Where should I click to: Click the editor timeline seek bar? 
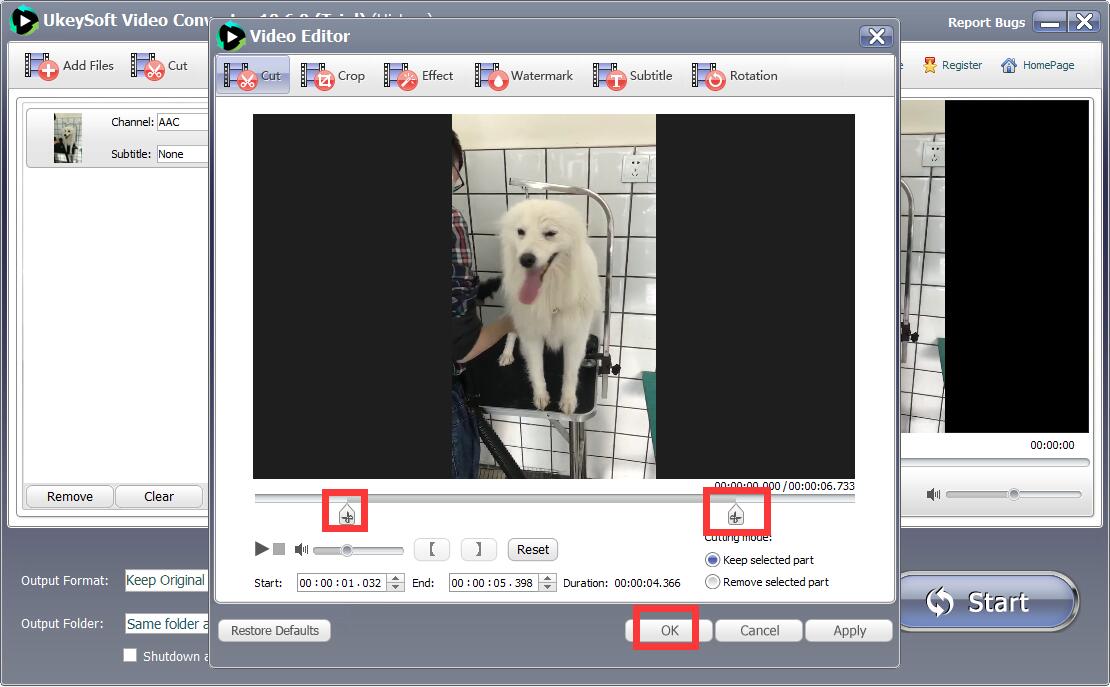pyautogui.click(x=554, y=499)
